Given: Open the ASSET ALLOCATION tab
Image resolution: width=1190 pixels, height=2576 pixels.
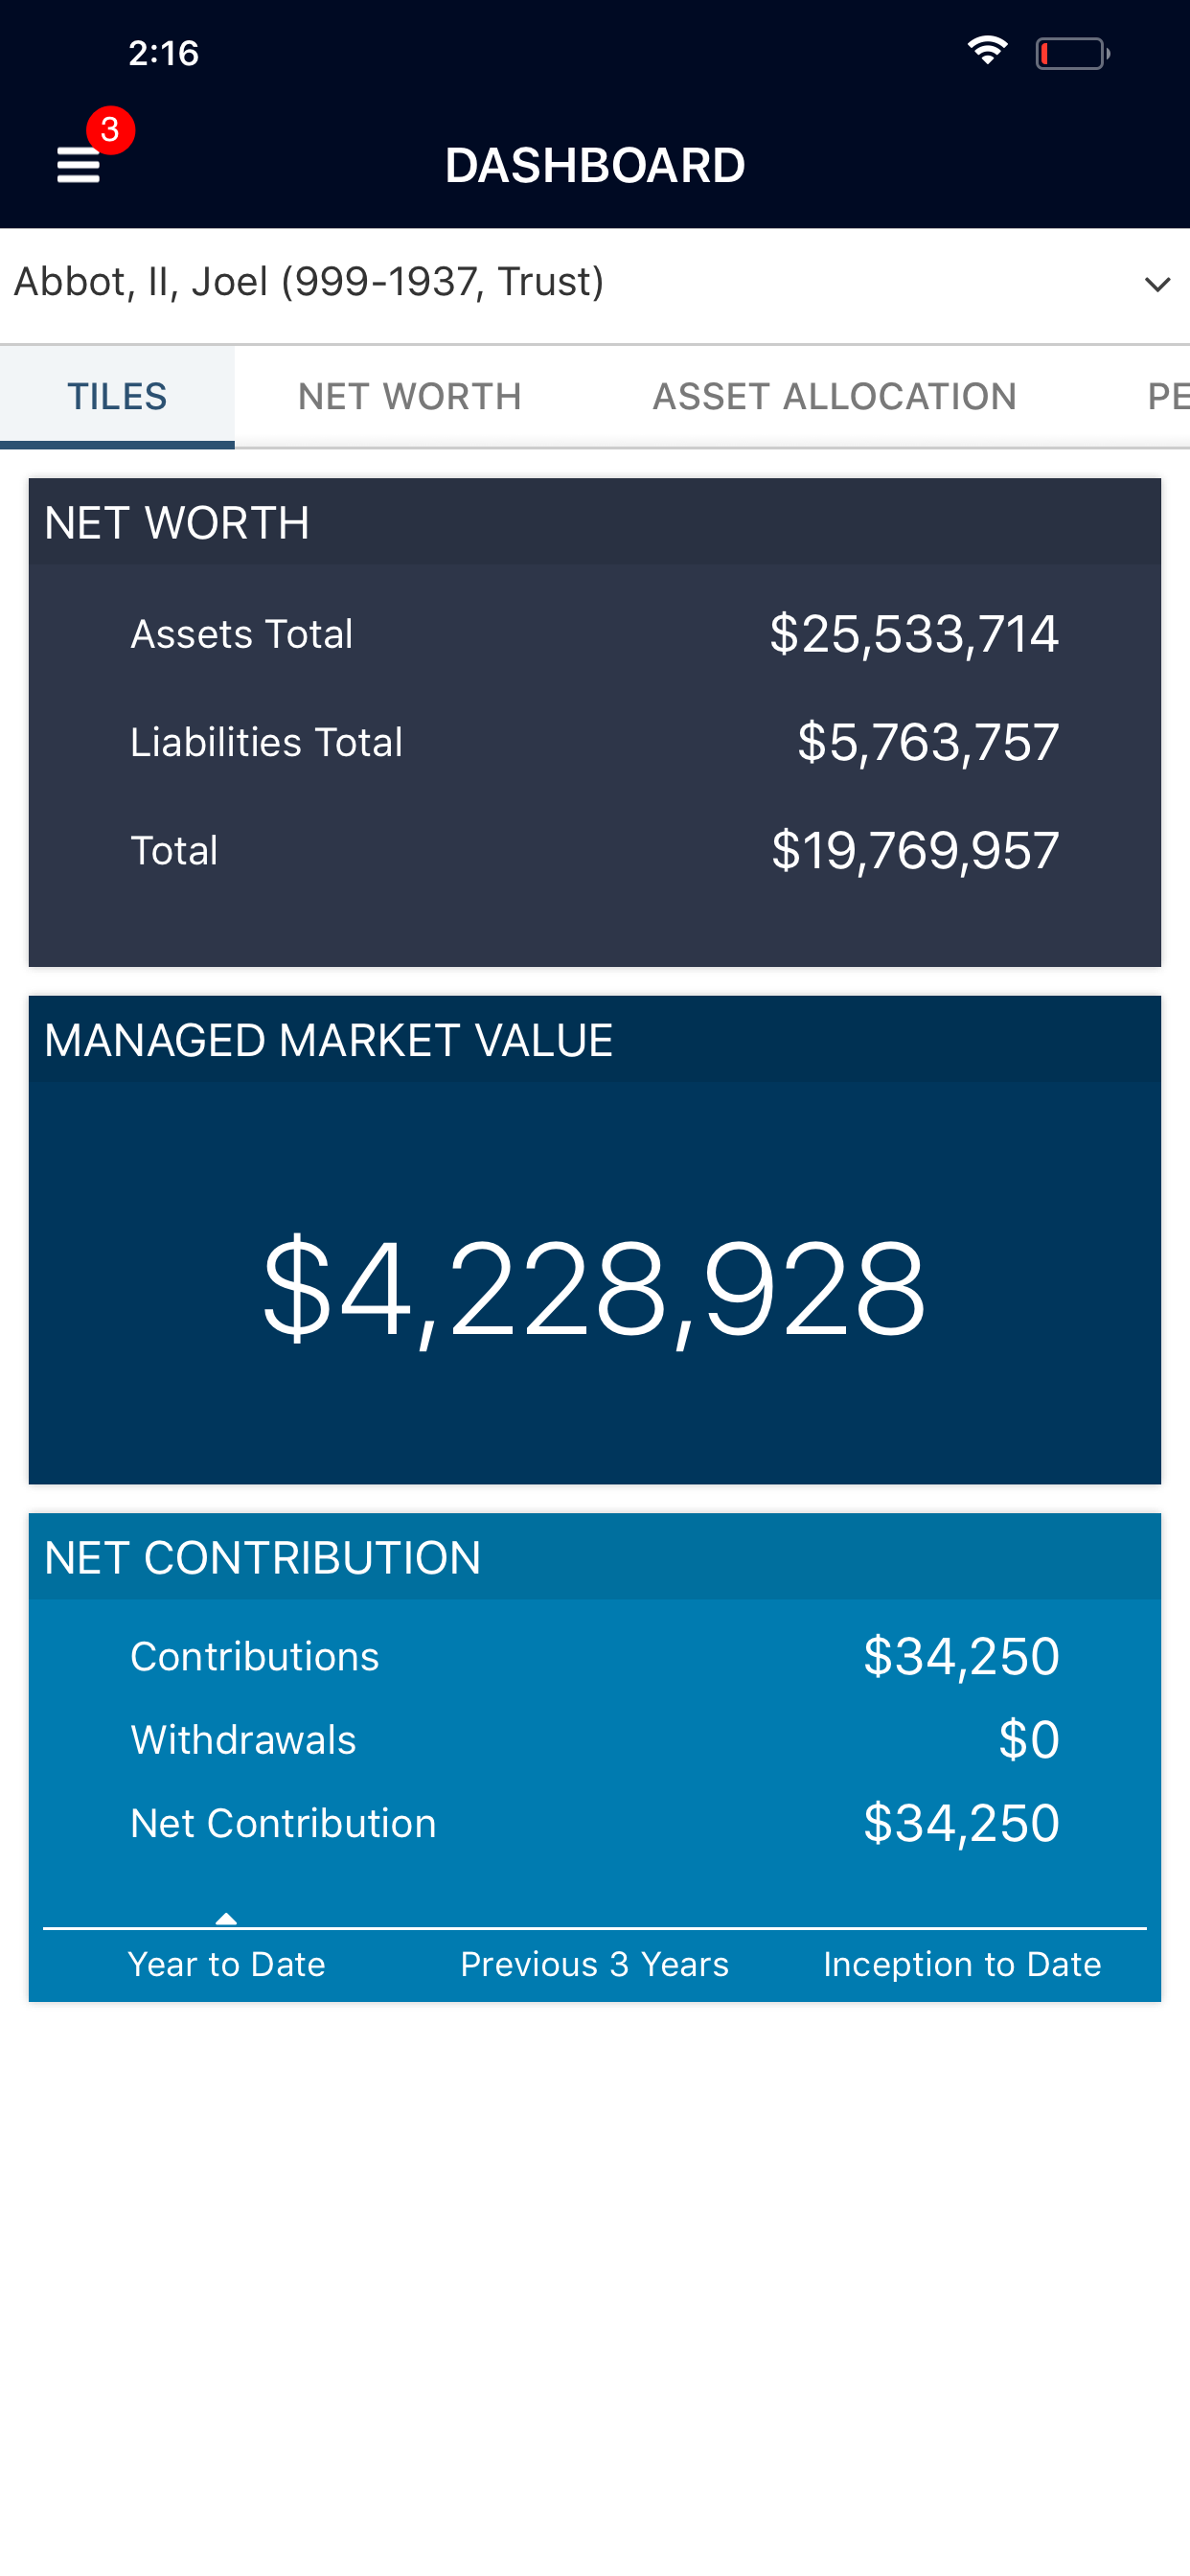Looking at the screenshot, I should click(834, 396).
